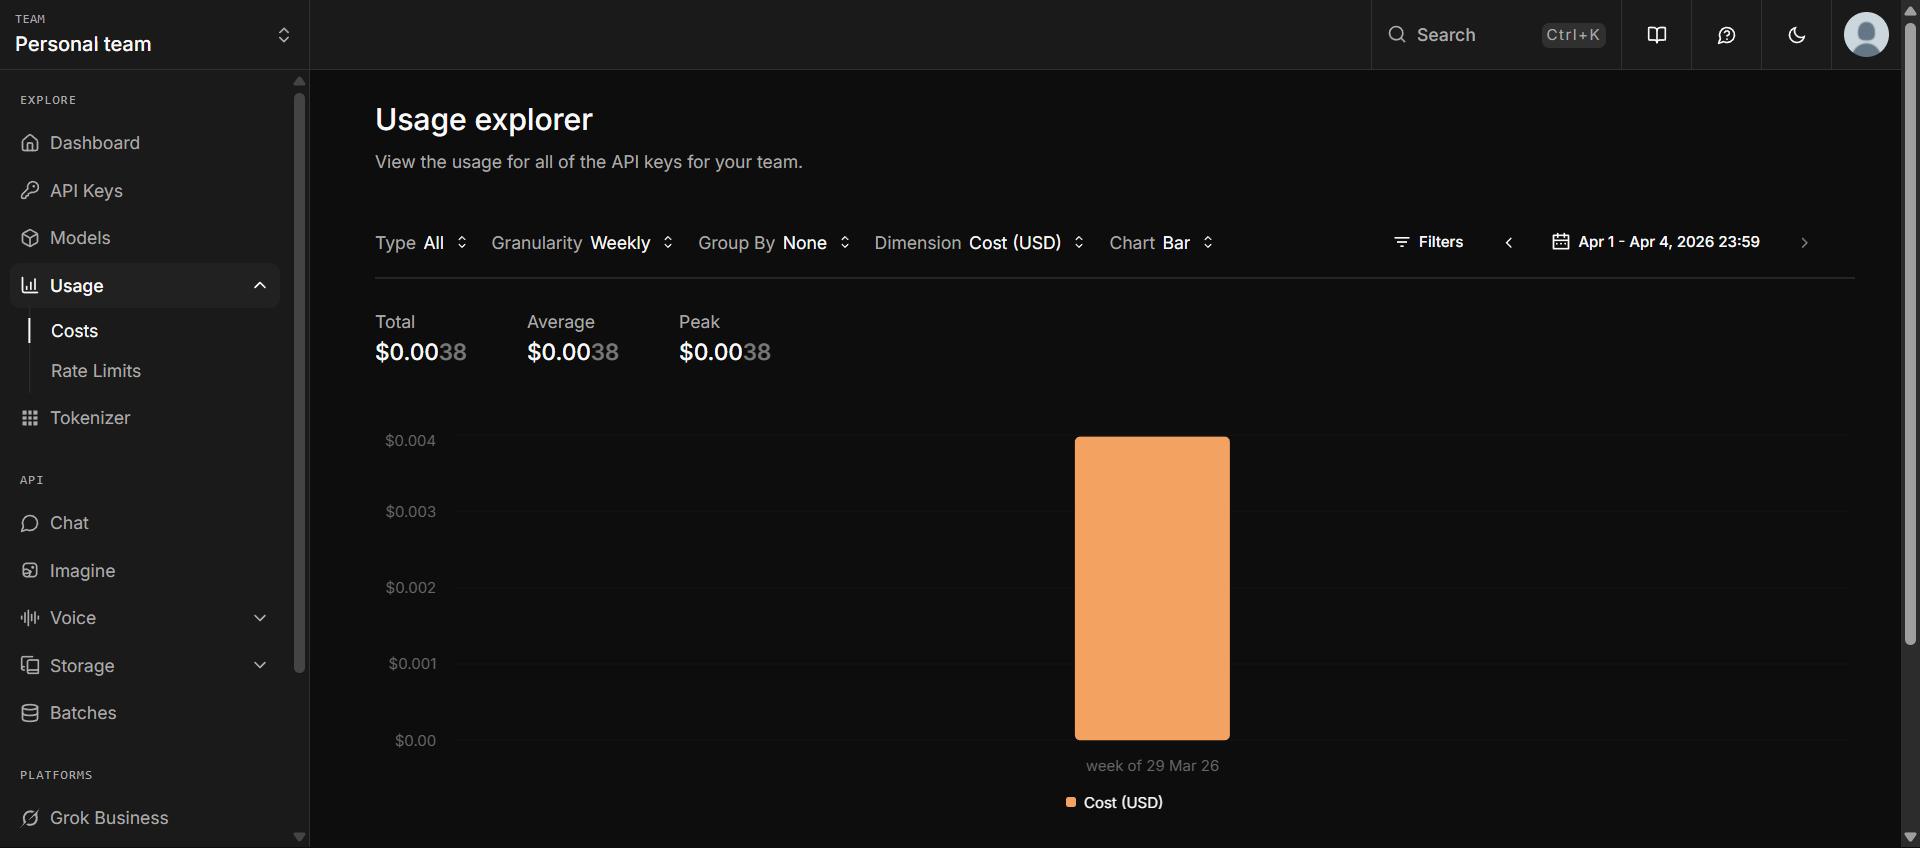Click the 'week of 29 Mar 26' label
Image resolution: width=1920 pixels, height=848 pixels.
1152,766
